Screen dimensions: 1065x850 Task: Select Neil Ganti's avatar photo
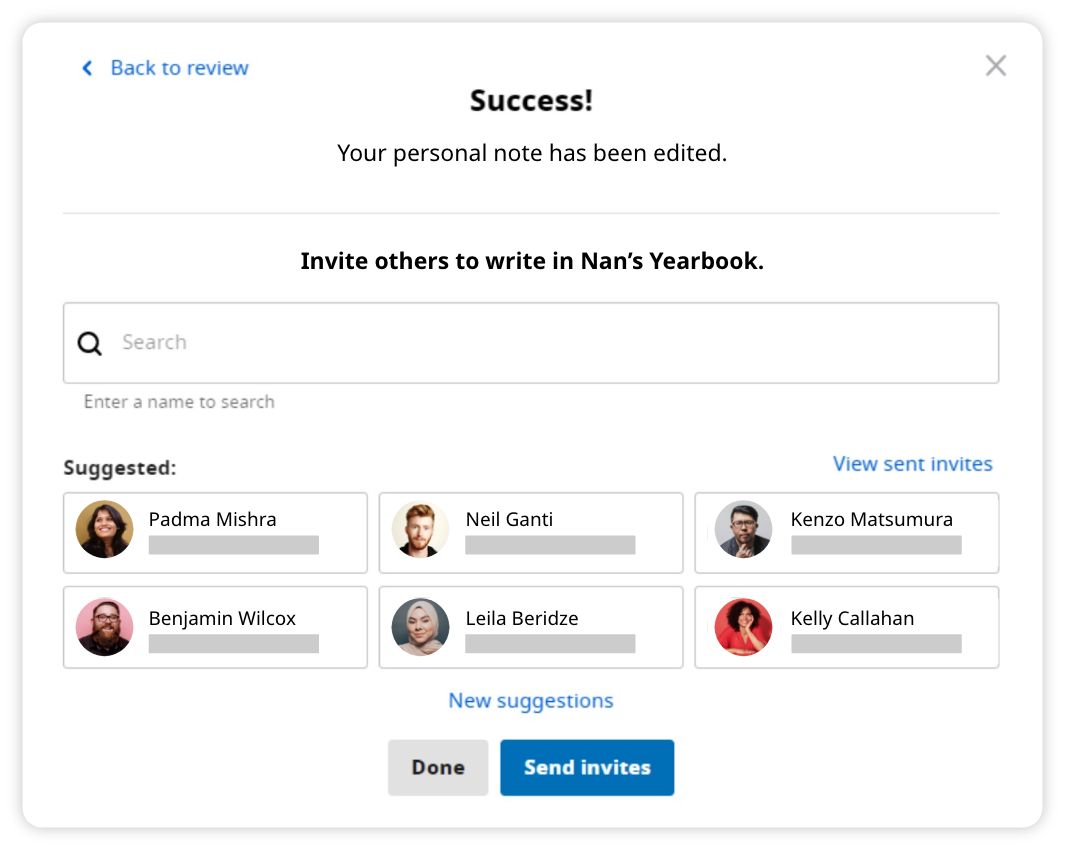coord(420,529)
